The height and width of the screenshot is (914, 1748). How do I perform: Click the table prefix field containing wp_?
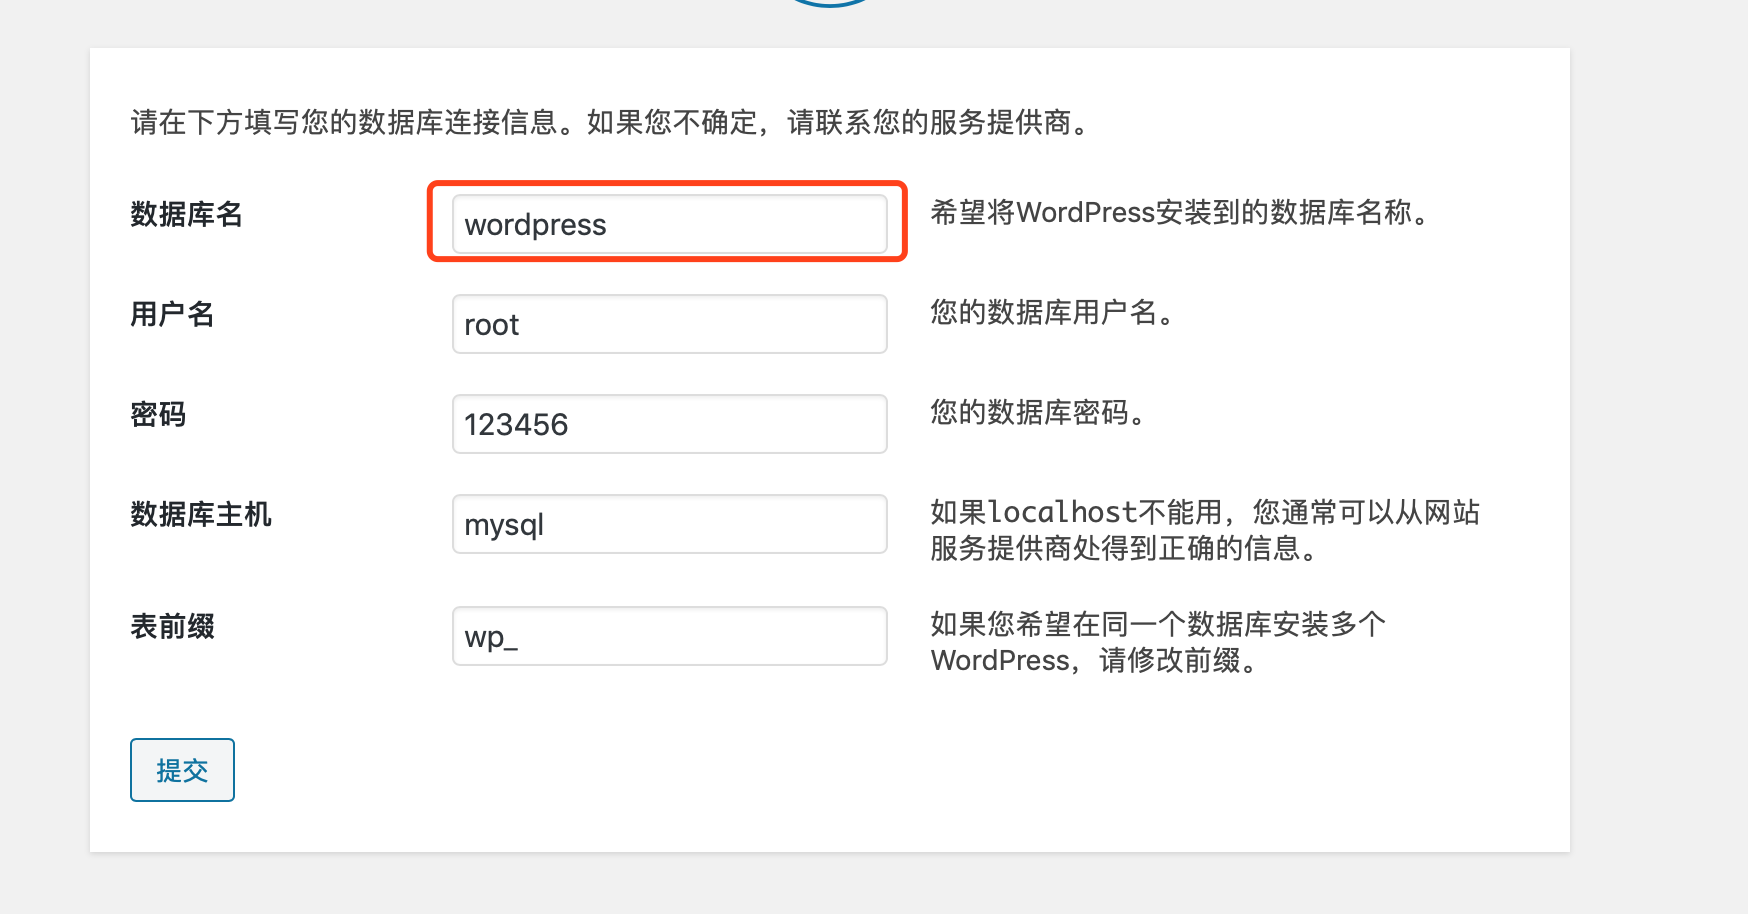point(669,636)
